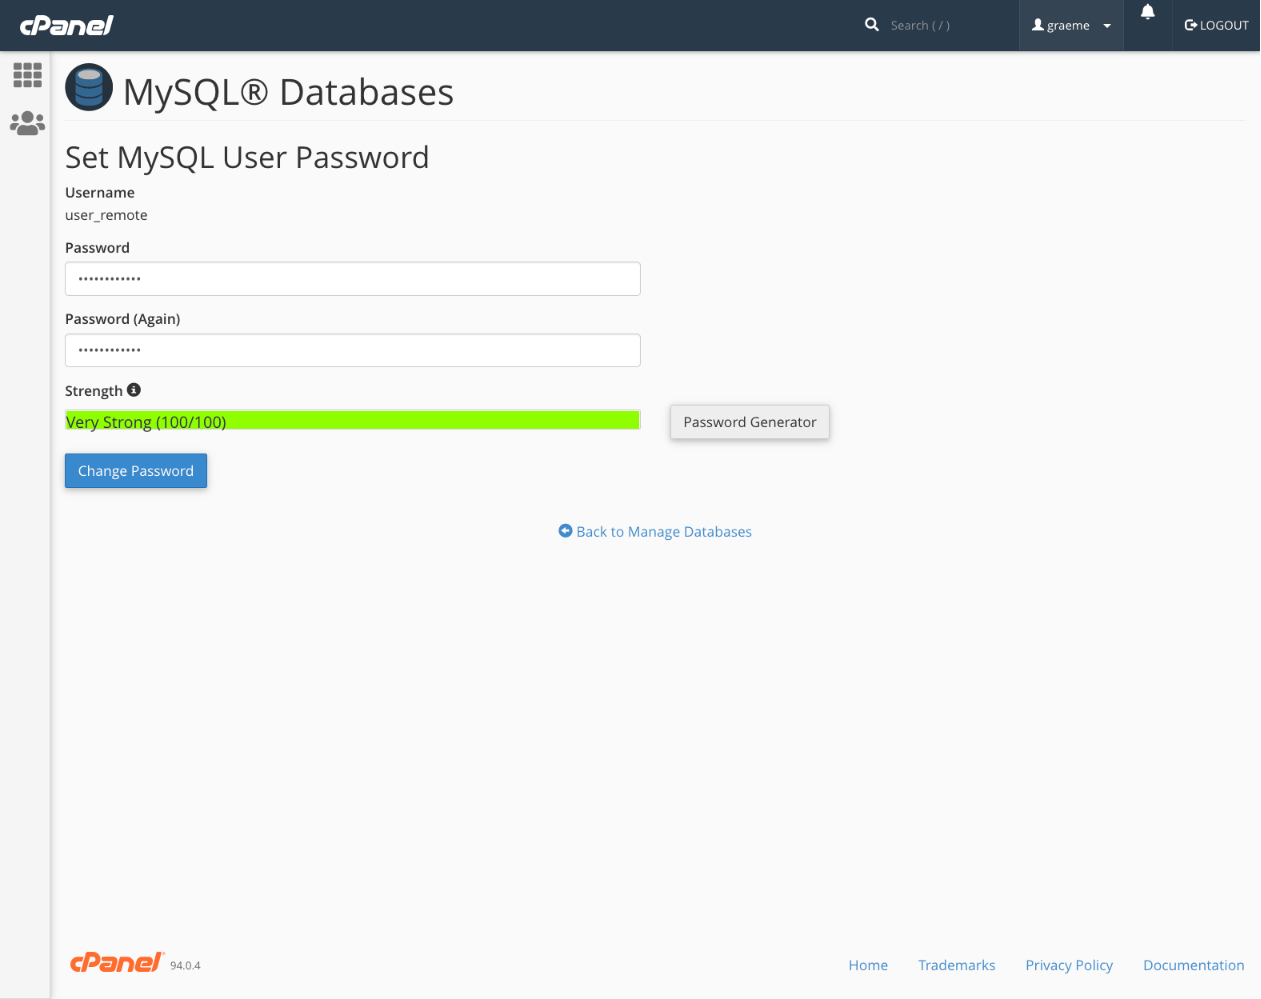This screenshot has height=999, width=1261.
Task: Open the search by clicking the magnifier icon
Action: tap(871, 24)
